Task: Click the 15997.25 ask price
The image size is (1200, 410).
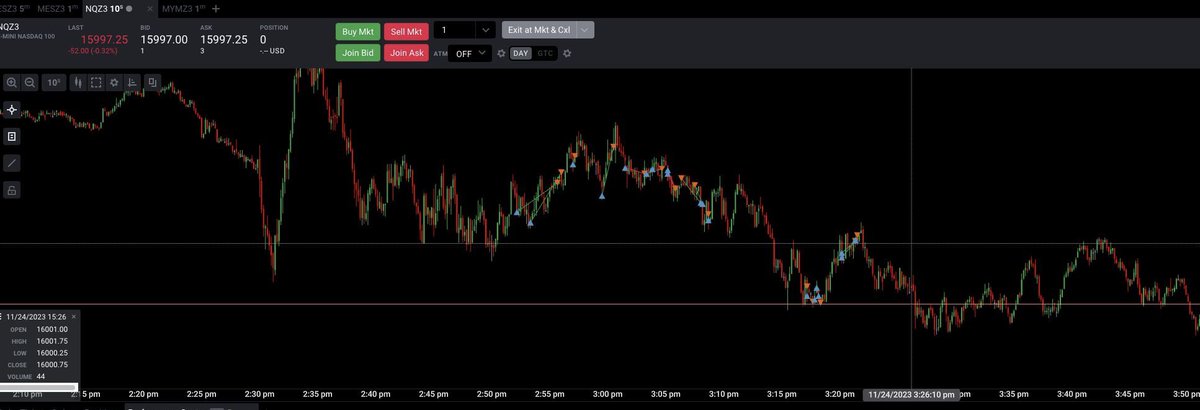Action: [224, 40]
